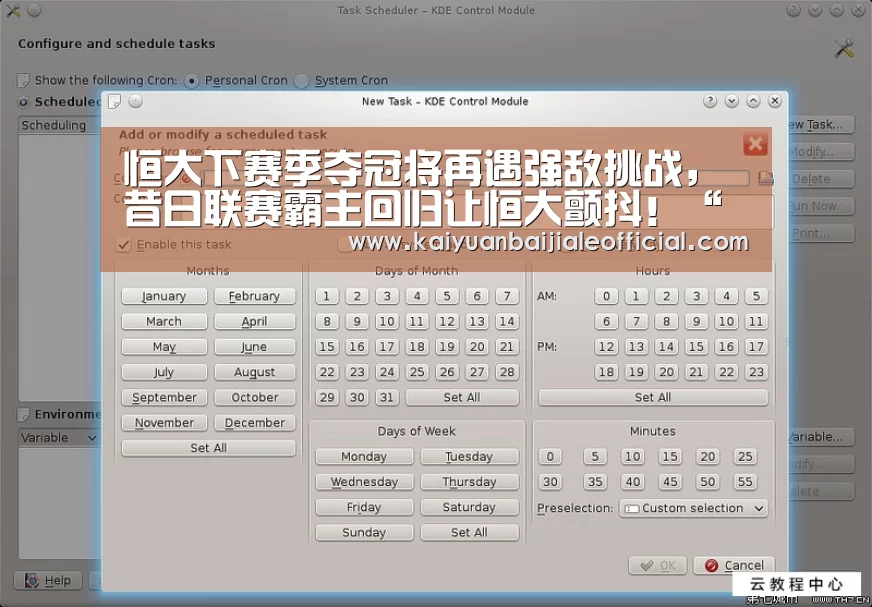
Task: Toggle the Thursday button
Action: [x=469, y=482]
